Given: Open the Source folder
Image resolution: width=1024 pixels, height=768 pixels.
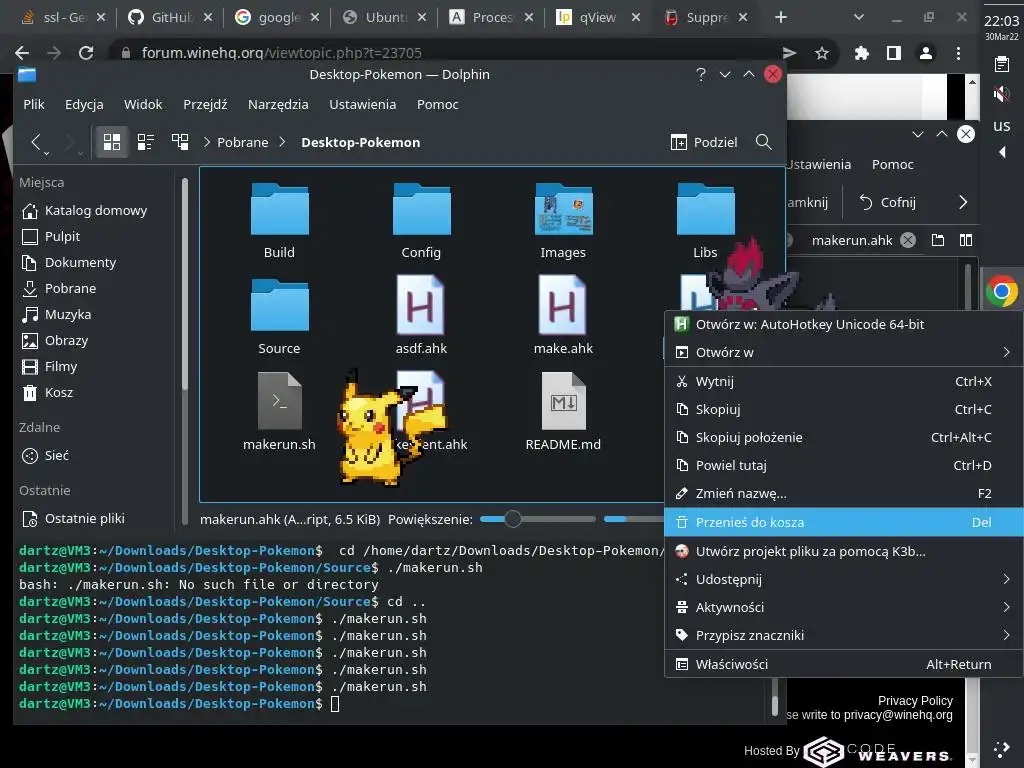Looking at the screenshot, I should click(280, 317).
